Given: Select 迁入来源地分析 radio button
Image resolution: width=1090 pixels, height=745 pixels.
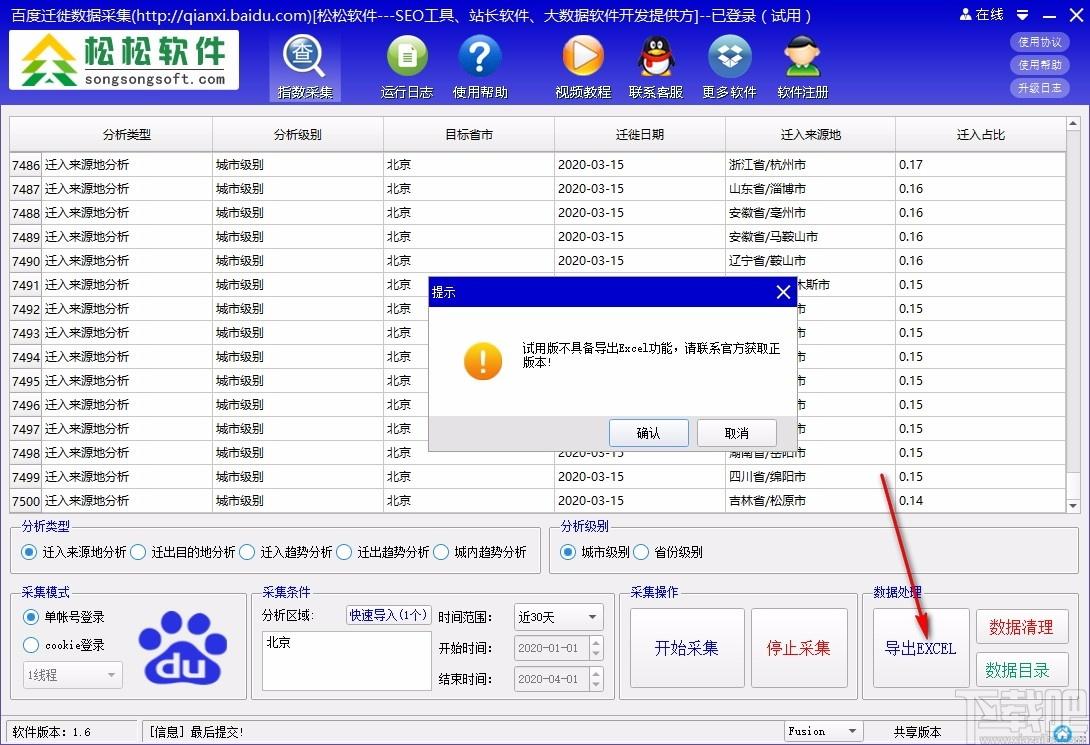Looking at the screenshot, I should coord(74,552).
